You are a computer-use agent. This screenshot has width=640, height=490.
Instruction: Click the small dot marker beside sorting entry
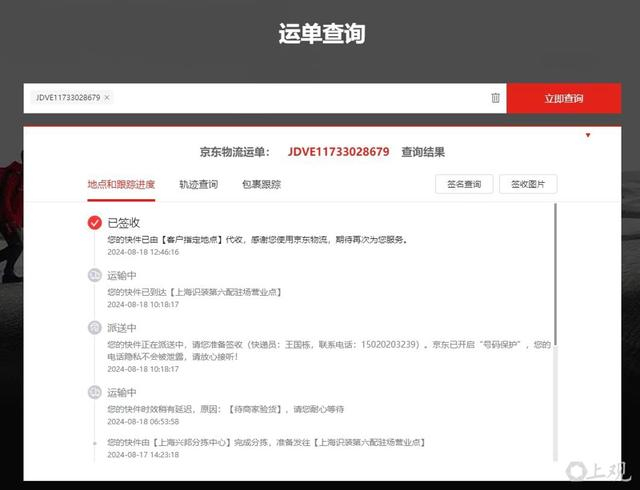[x=95, y=443]
